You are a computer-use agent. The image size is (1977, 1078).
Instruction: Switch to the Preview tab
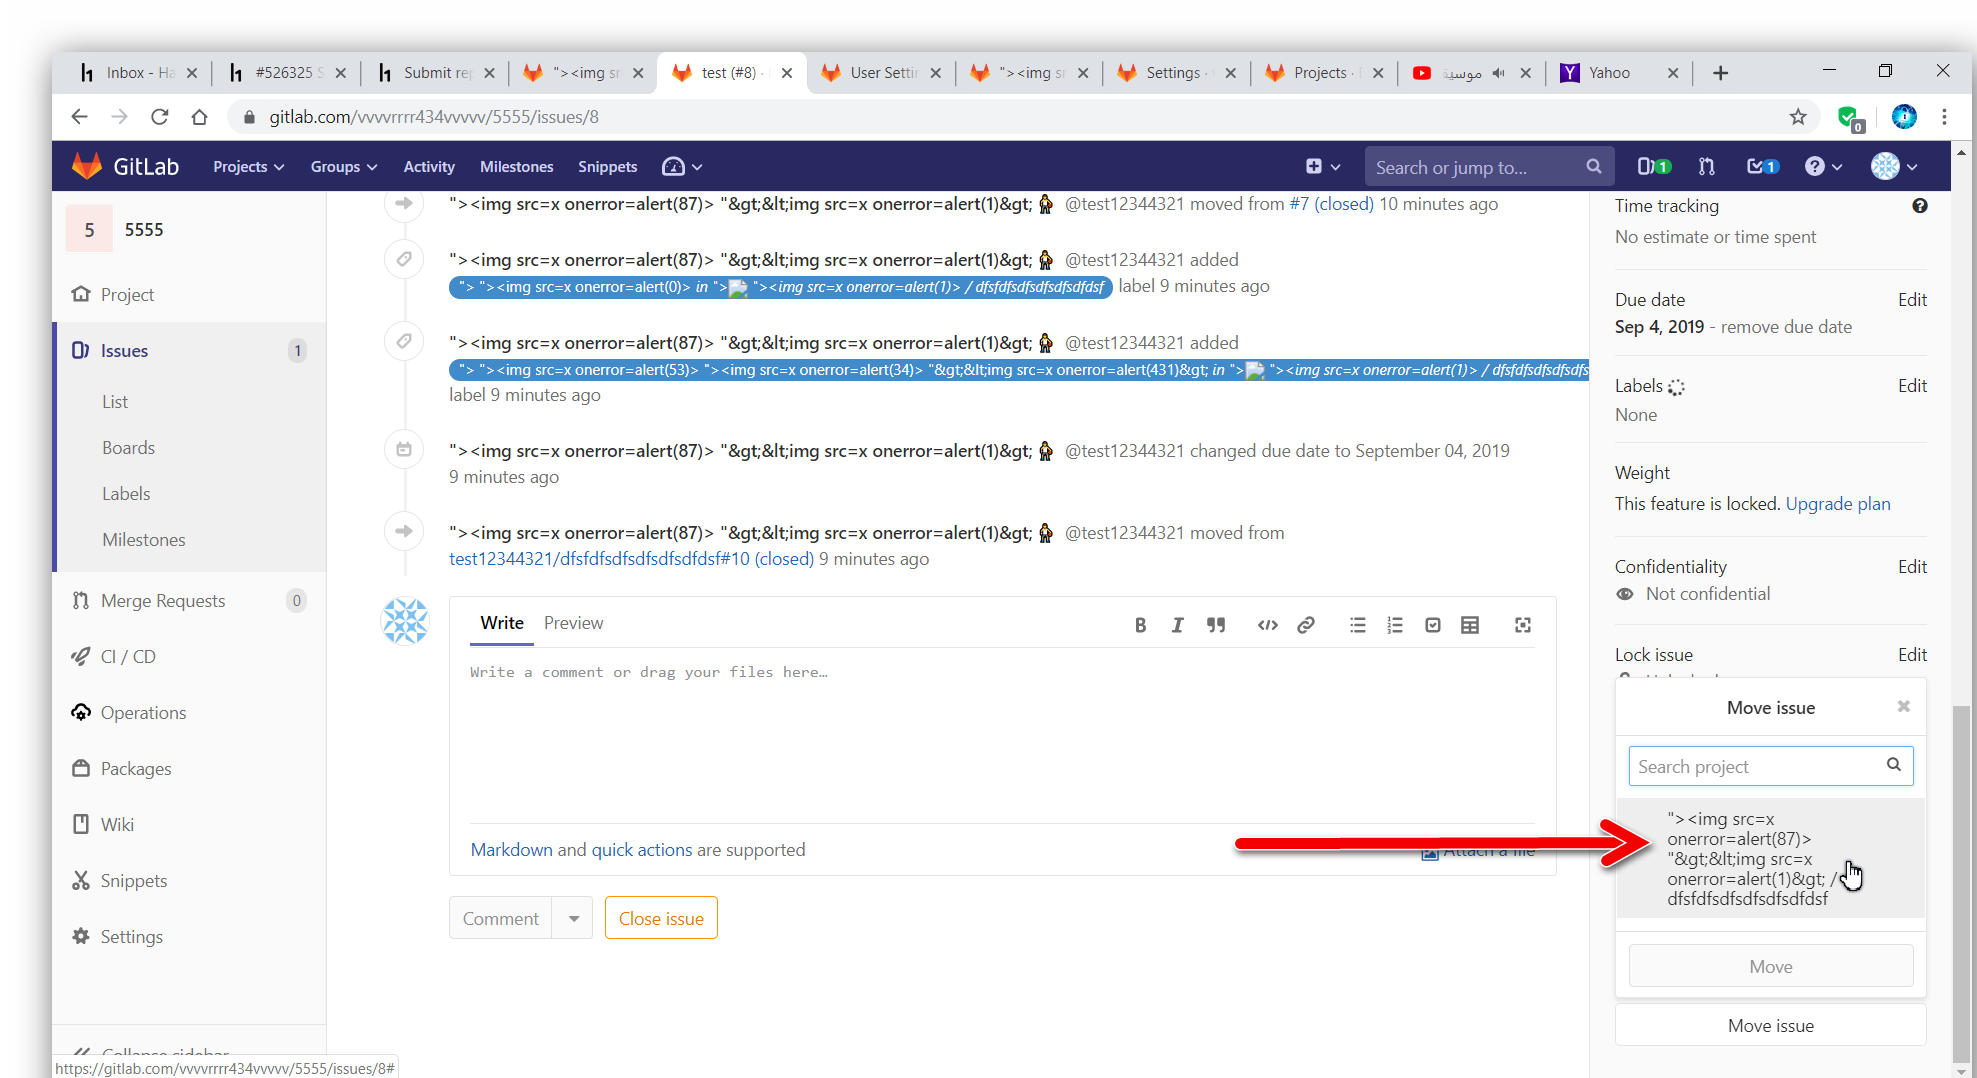pyautogui.click(x=573, y=623)
